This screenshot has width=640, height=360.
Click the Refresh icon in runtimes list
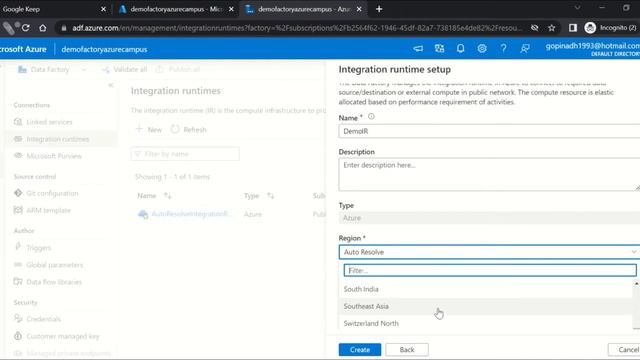(175, 129)
